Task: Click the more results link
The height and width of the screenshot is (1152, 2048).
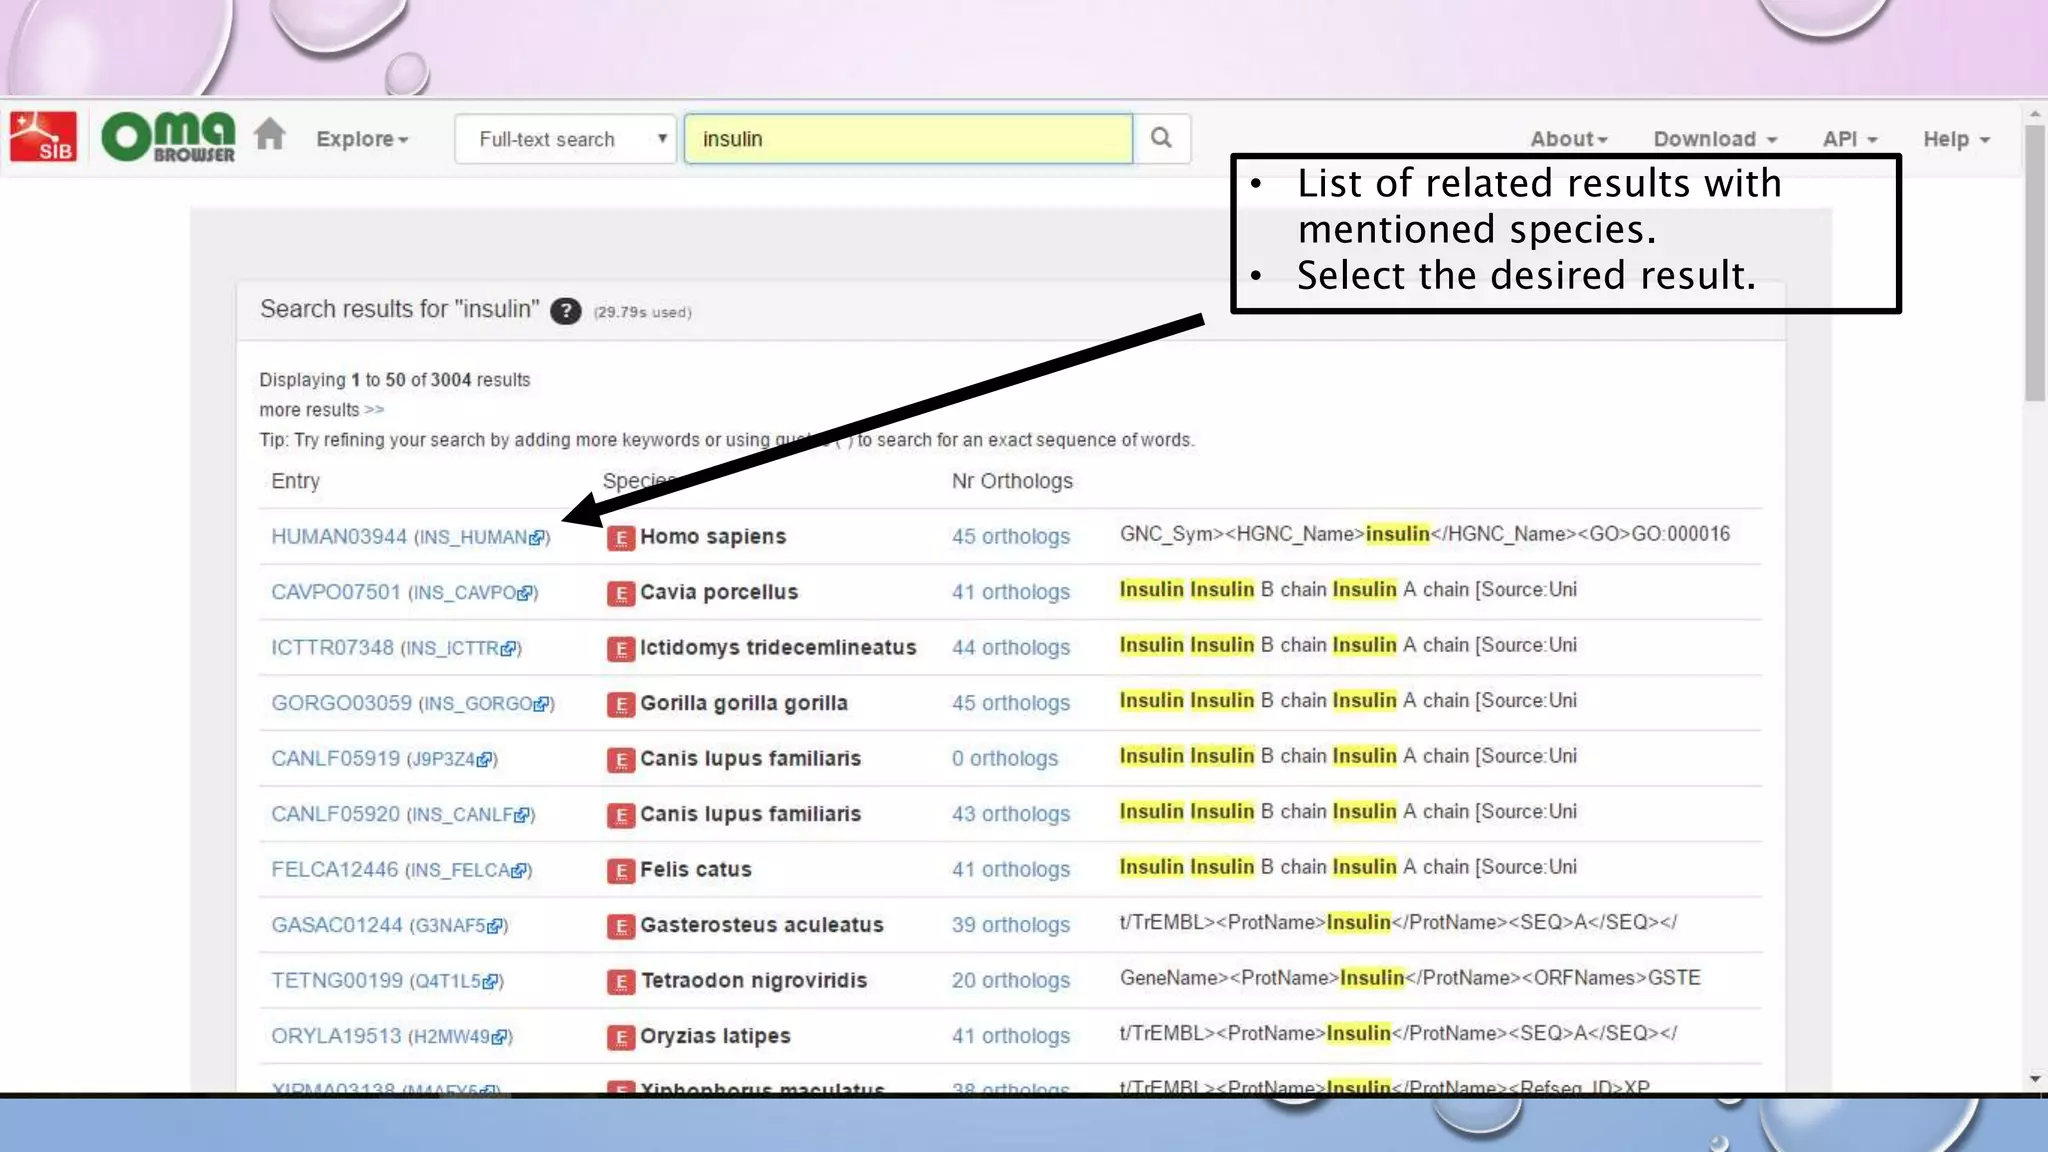Action: (321, 410)
